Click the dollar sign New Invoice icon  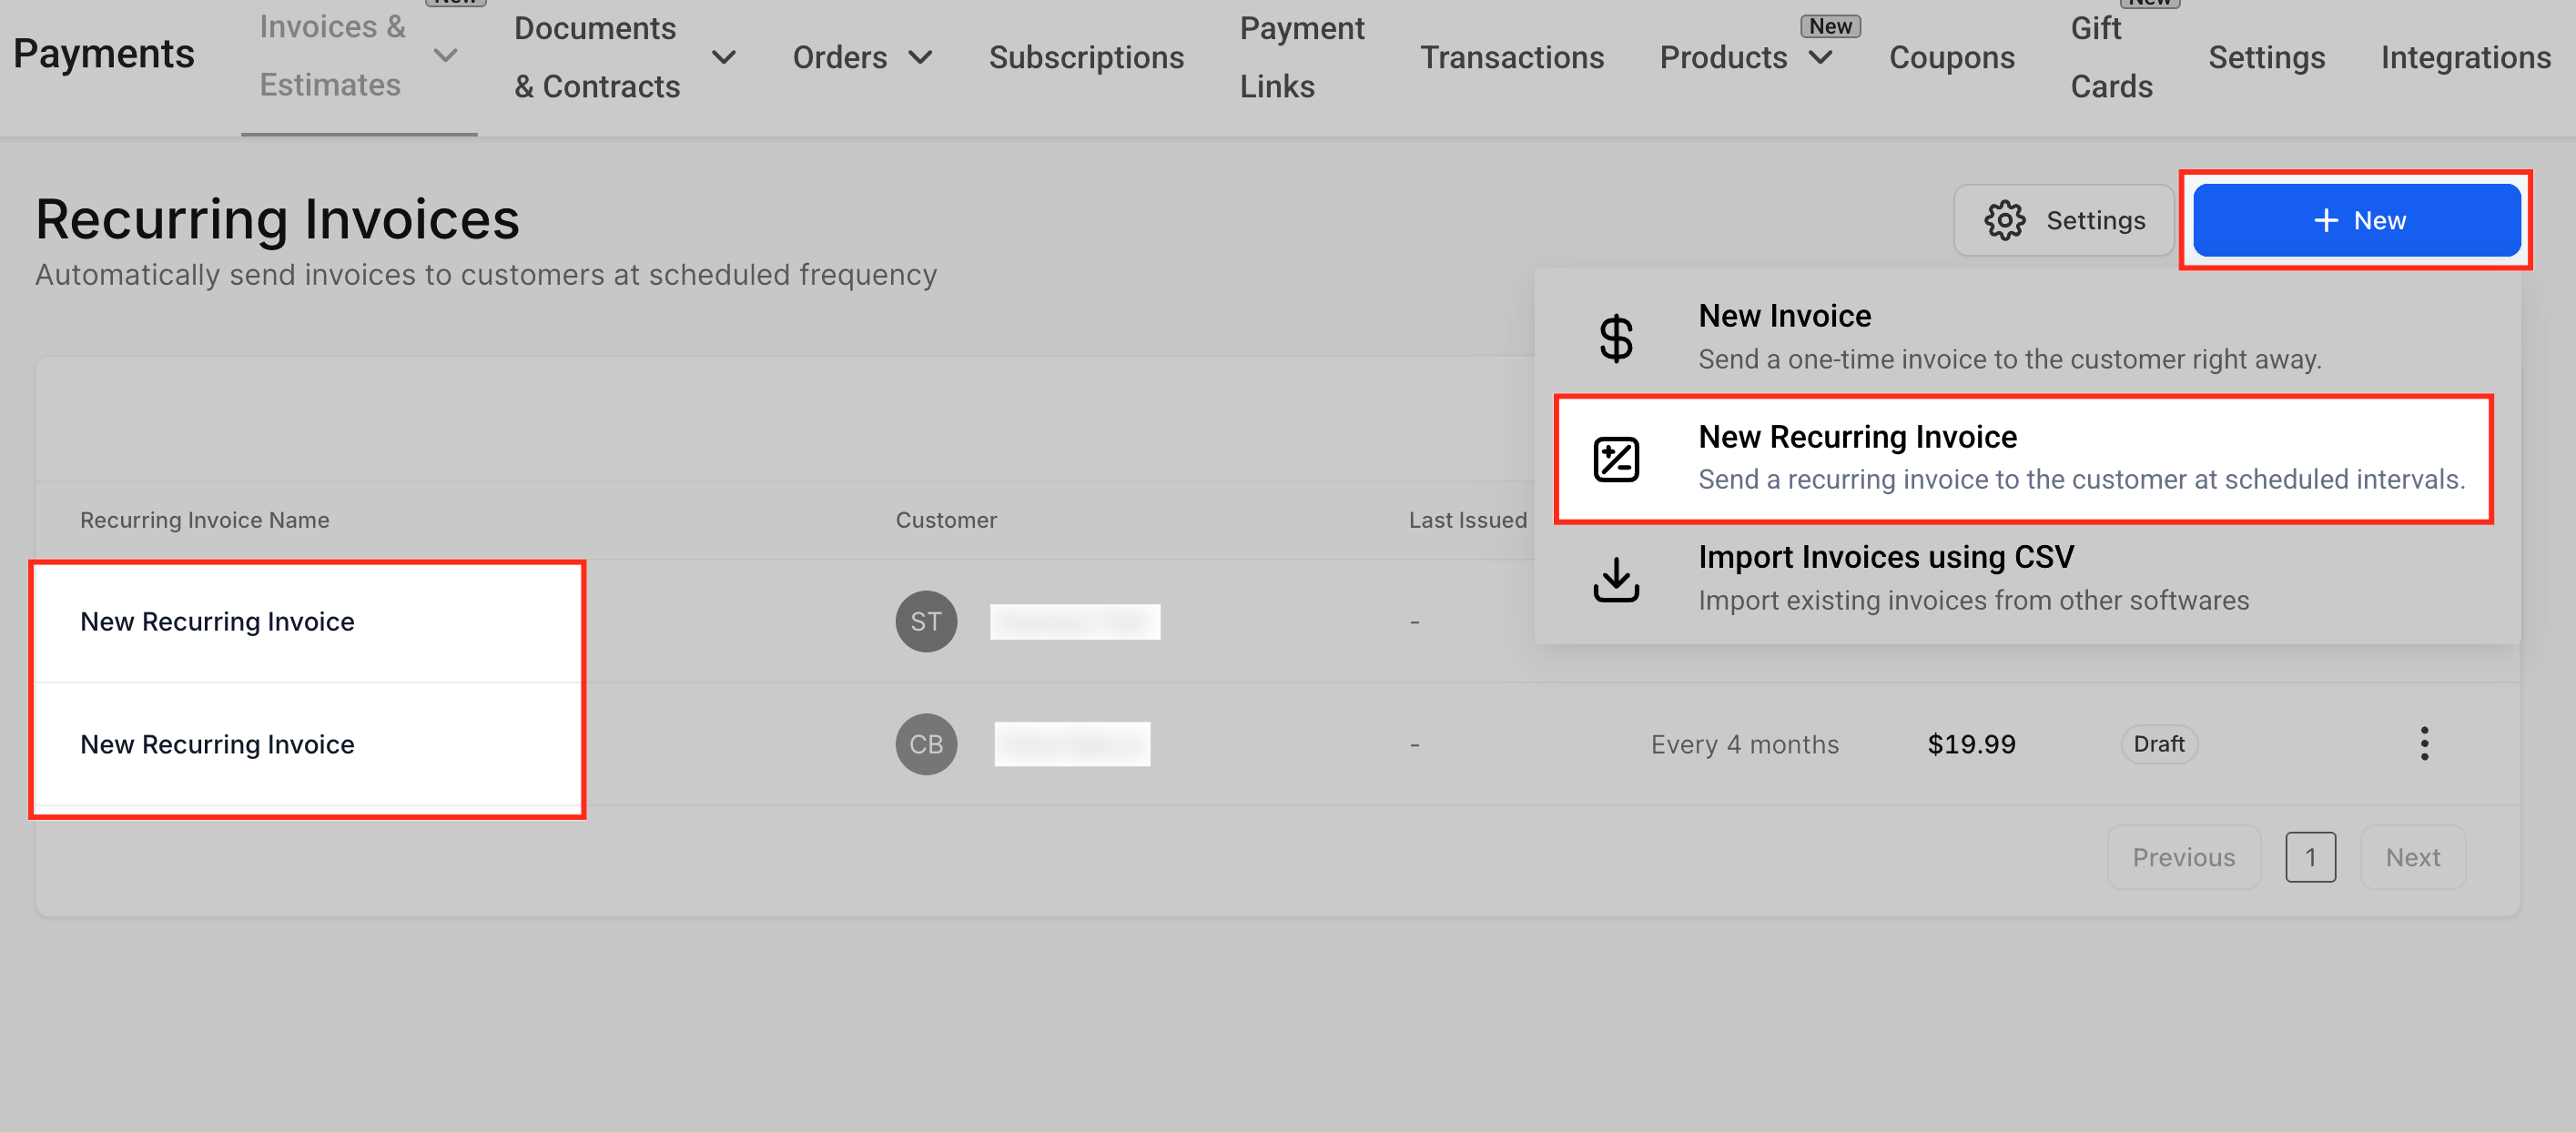(x=1615, y=338)
